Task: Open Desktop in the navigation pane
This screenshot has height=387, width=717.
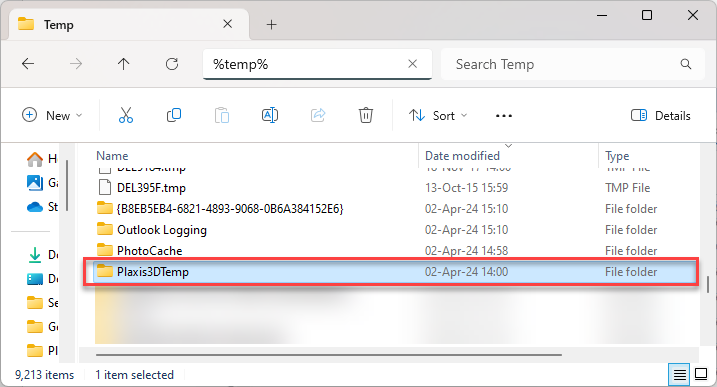Action: click(x=42, y=279)
